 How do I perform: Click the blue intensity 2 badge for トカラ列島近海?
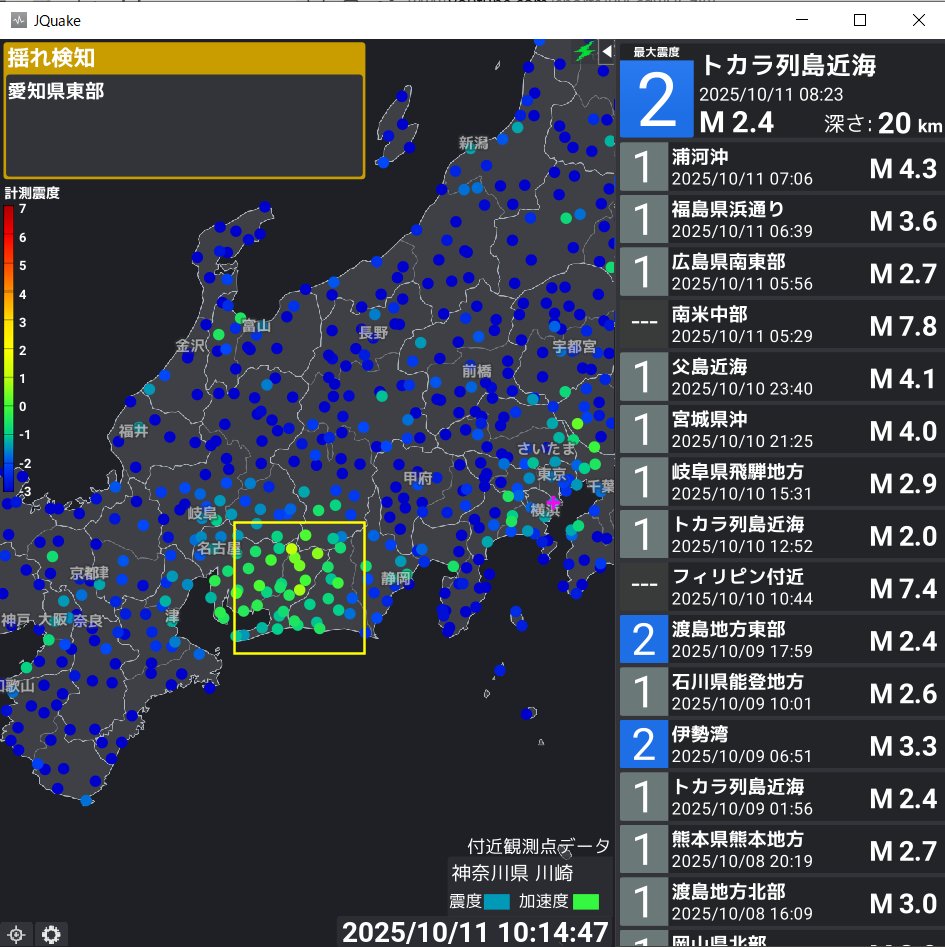click(655, 100)
